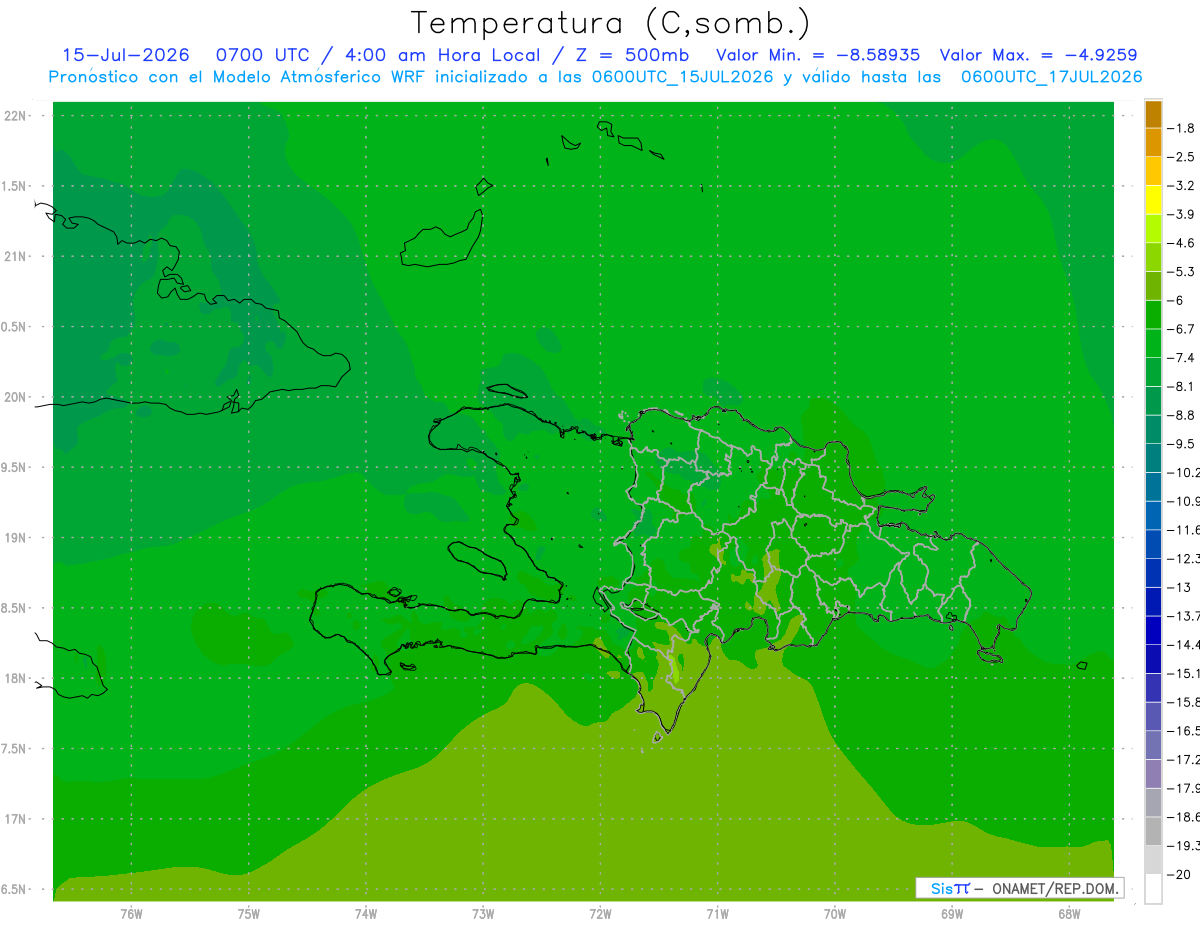1200x927 pixels.
Task: Click the '-2.5' legend value
Action: click(x=1182, y=157)
